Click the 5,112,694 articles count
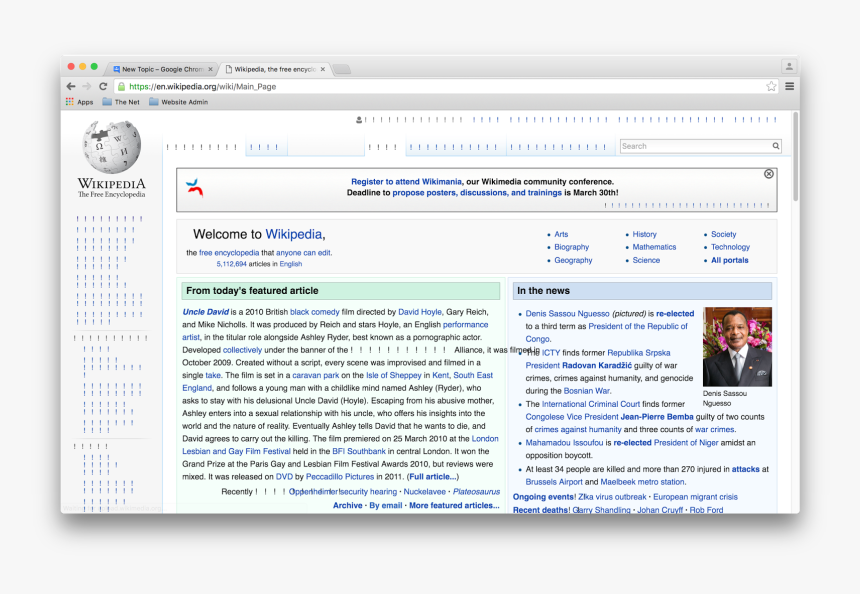This screenshot has width=860, height=594. coord(231,264)
